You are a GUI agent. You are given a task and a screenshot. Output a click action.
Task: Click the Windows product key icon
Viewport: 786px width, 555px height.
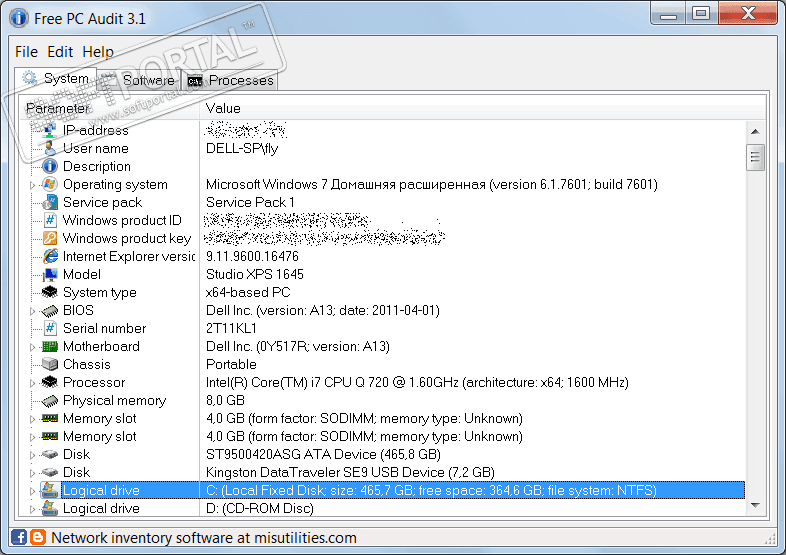pos(50,239)
